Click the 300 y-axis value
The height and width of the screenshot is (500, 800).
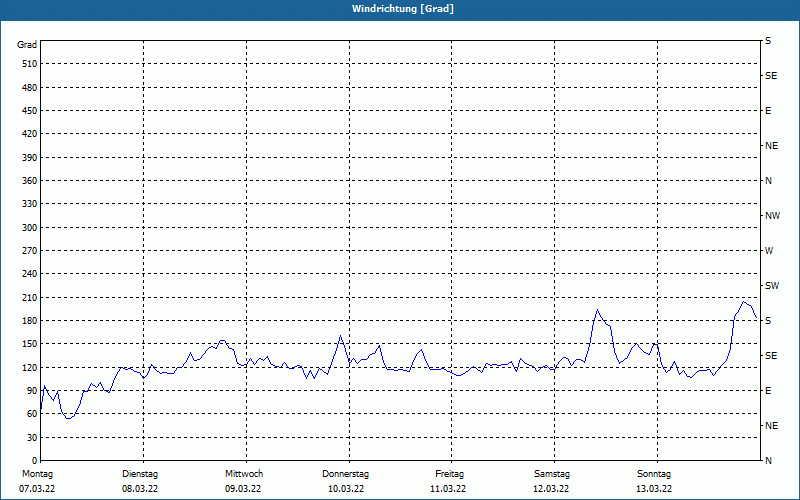click(x=30, y=228)
